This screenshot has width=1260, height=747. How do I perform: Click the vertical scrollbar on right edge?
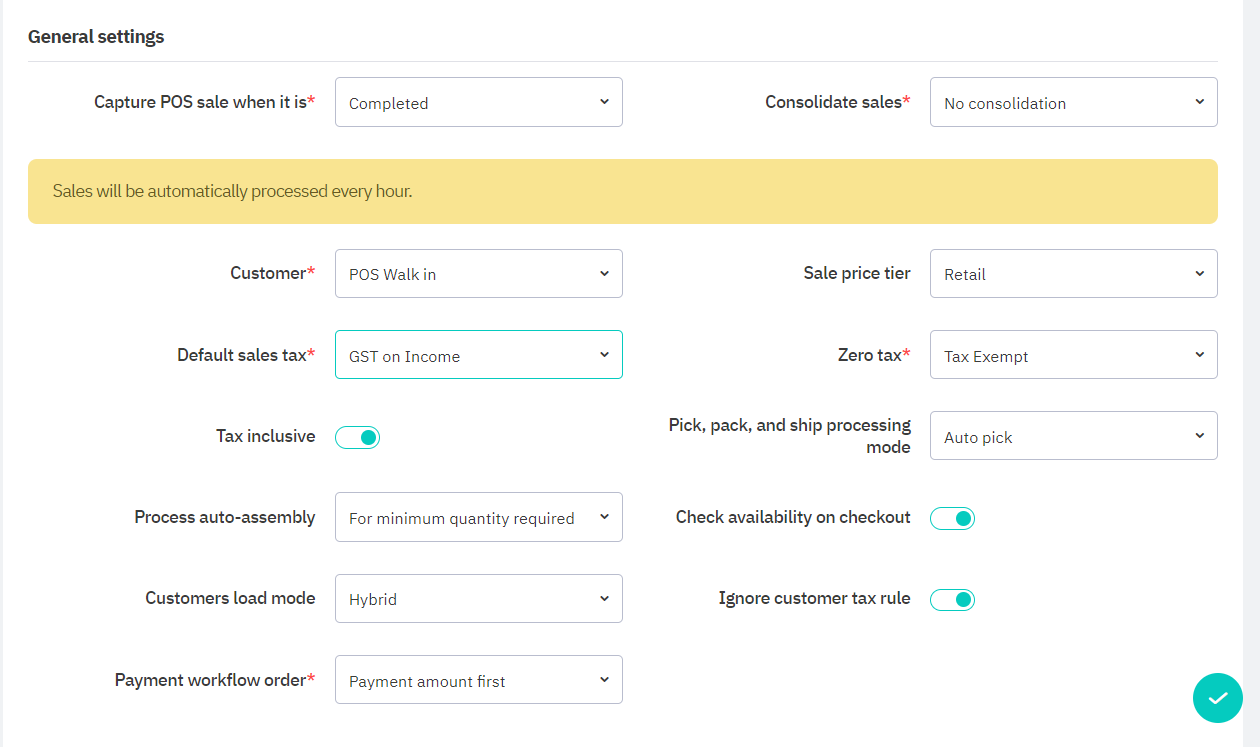tap(1251, 300)
